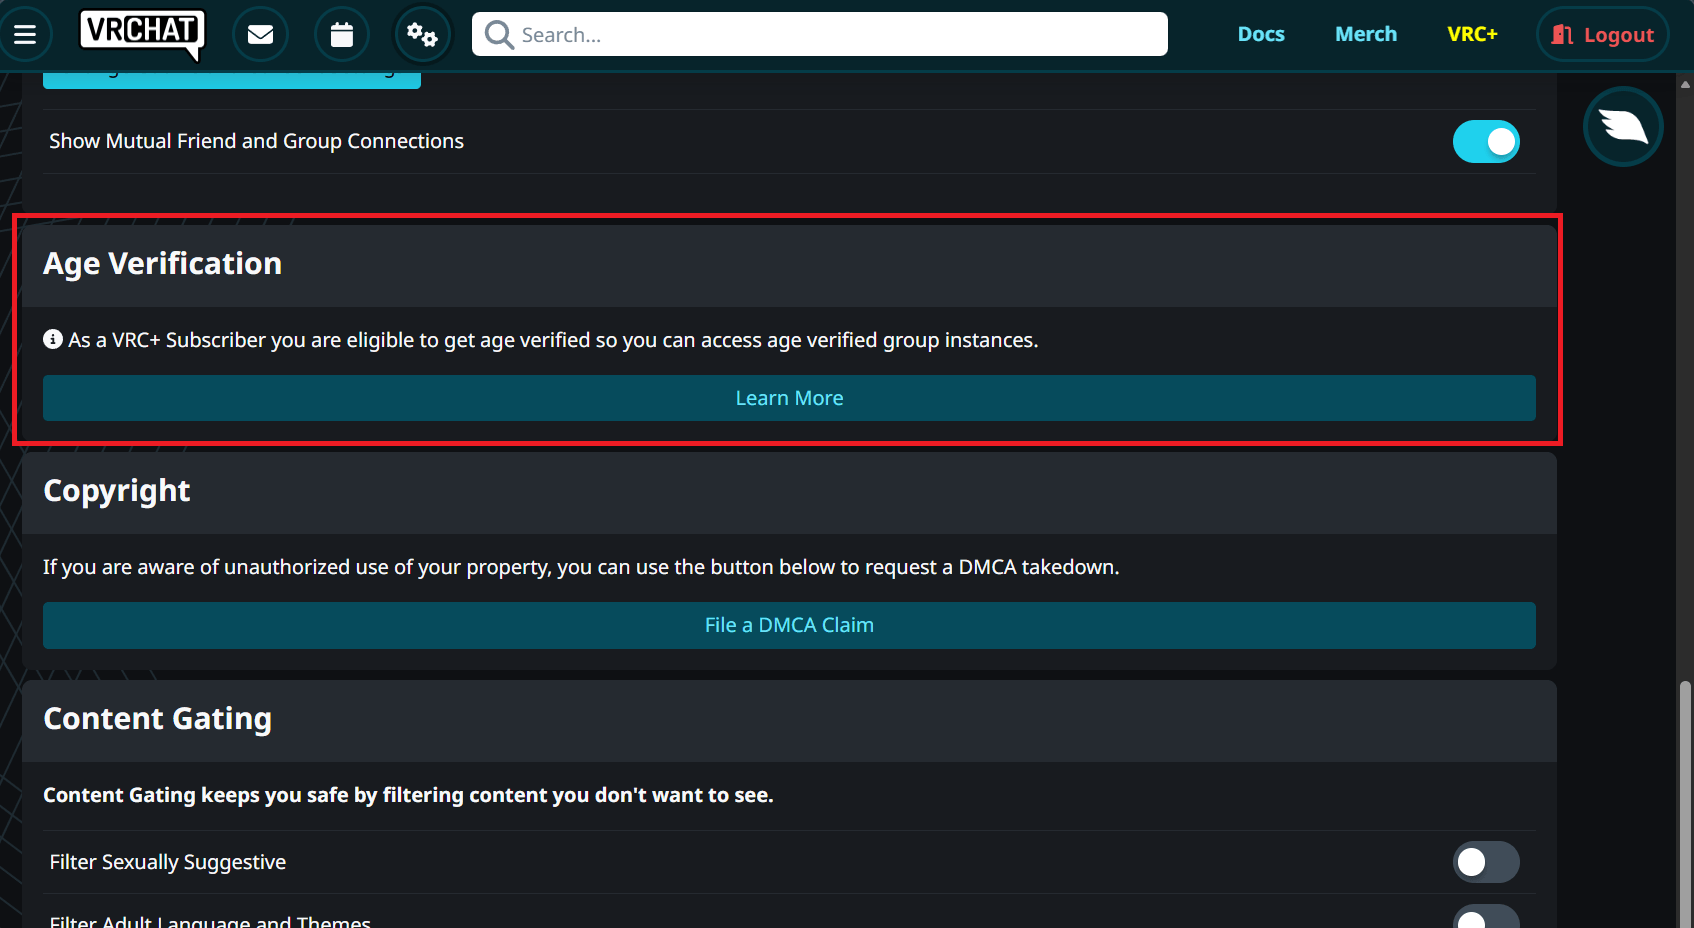Toggle Filter Adult Language and Themes
Viewport: 1694px width, 928px height.
pos(1486,918)
